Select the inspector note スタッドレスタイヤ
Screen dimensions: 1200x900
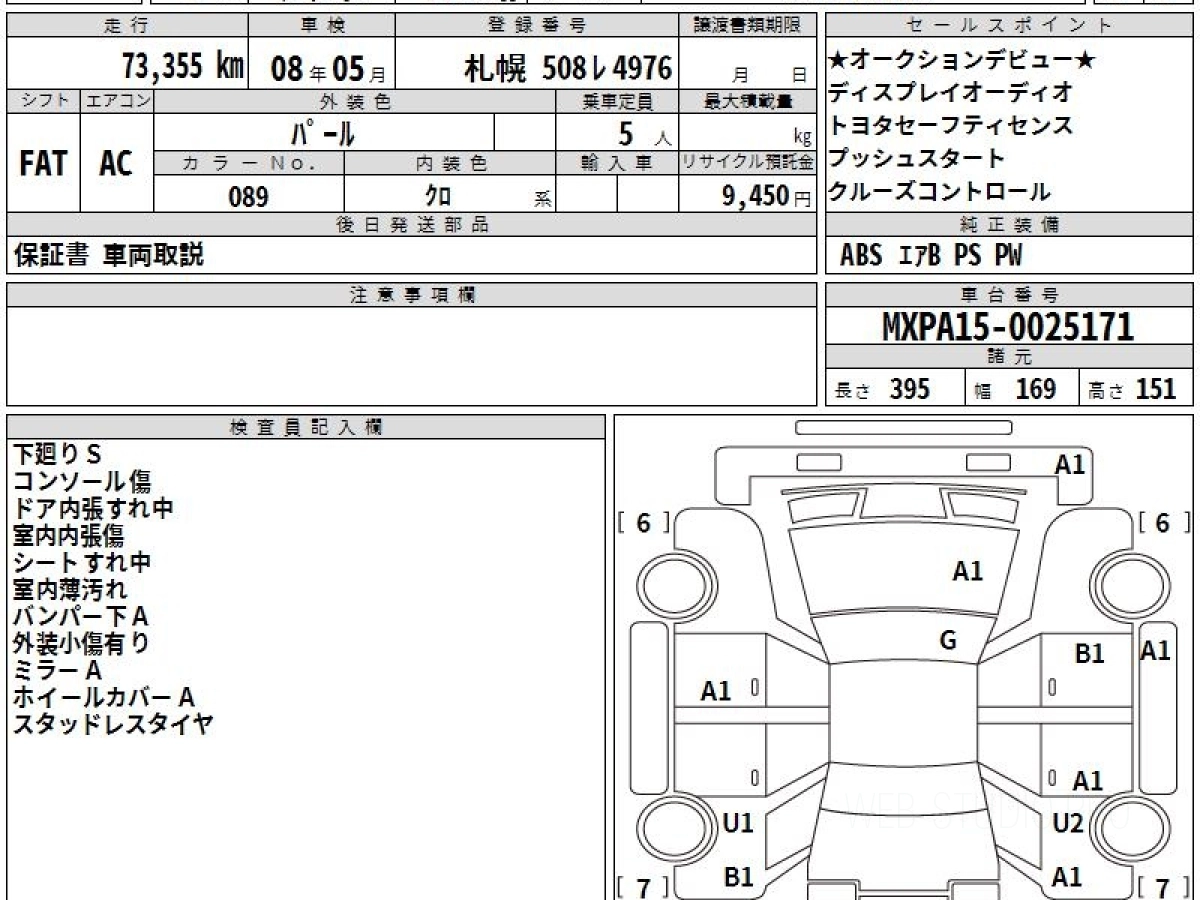click(113, 725)
